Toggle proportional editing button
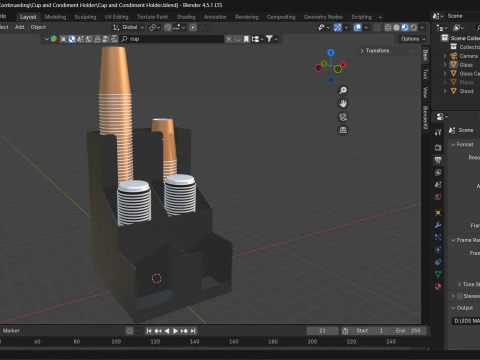Viewport: 480px width, 360px height. (x=193, y=27)
